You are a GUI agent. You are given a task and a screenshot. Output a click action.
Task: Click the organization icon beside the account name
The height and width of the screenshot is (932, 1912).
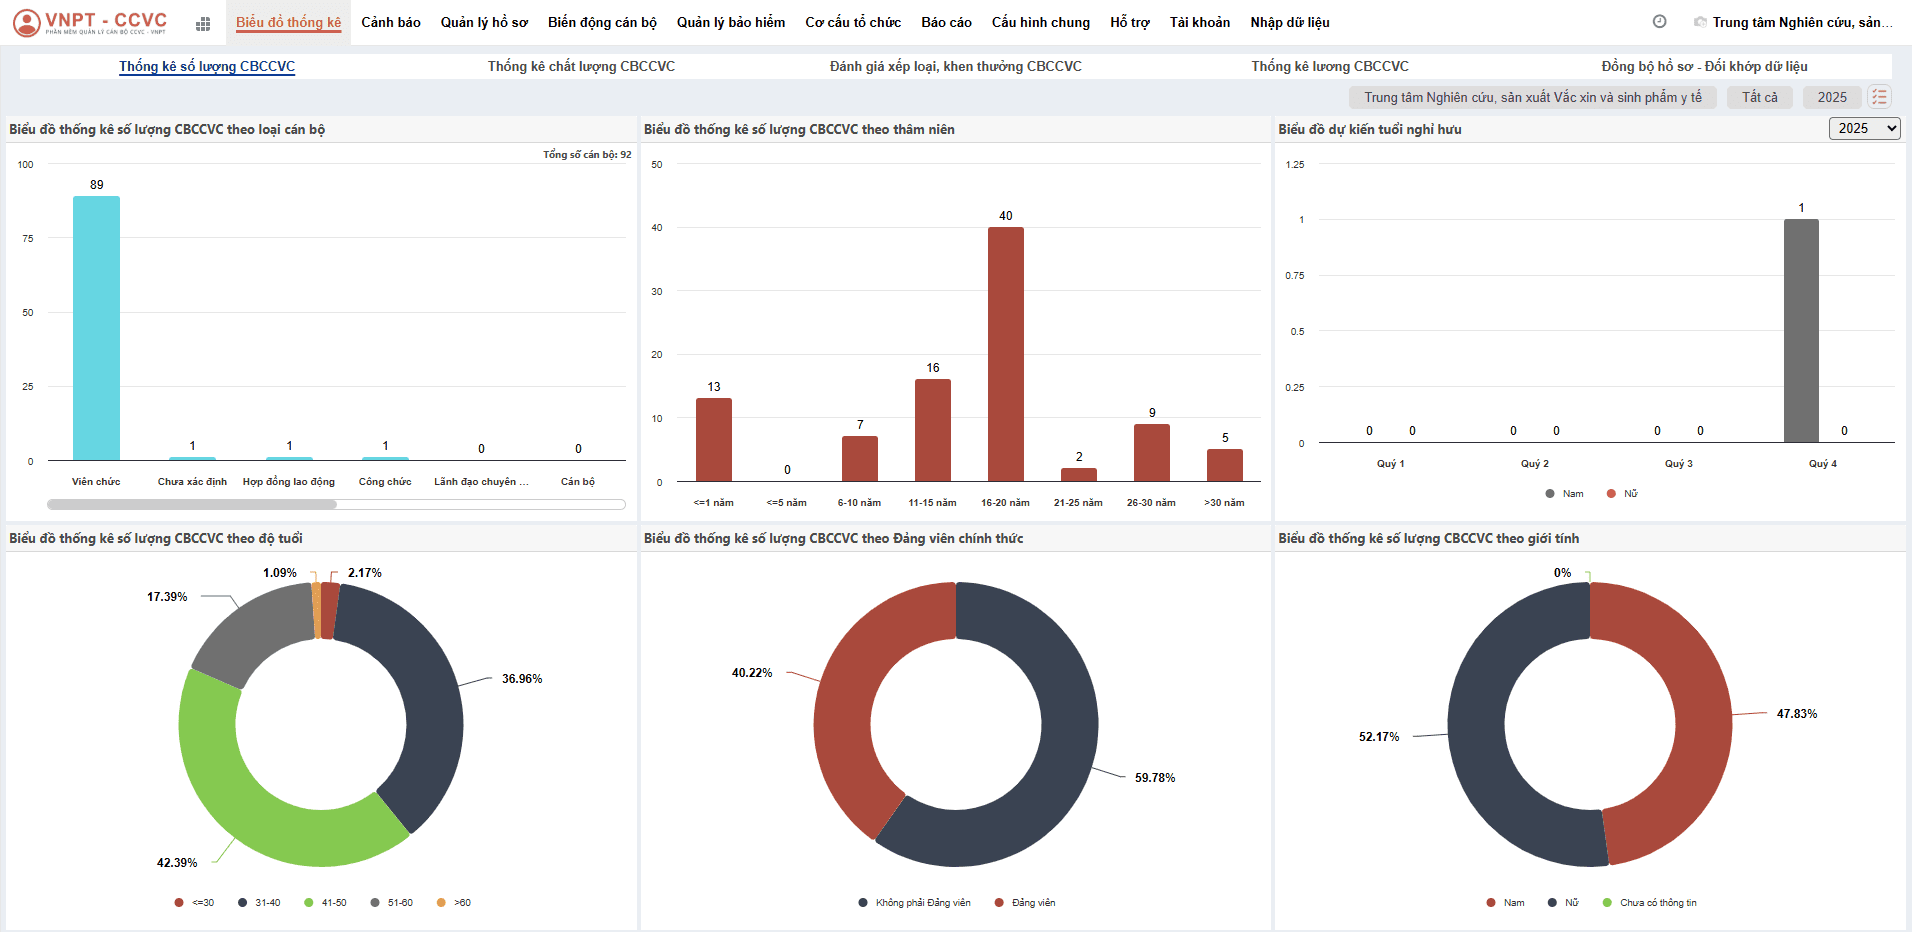pos(1699,22)
